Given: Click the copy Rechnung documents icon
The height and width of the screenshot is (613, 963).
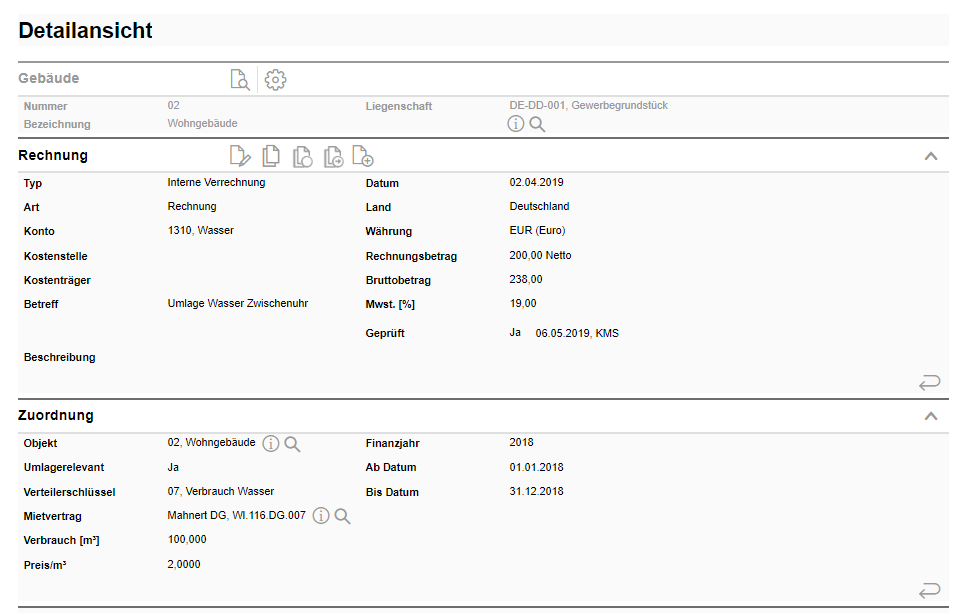Looking at the screenshot, I should pyautogui.click(x=271, y=156).
